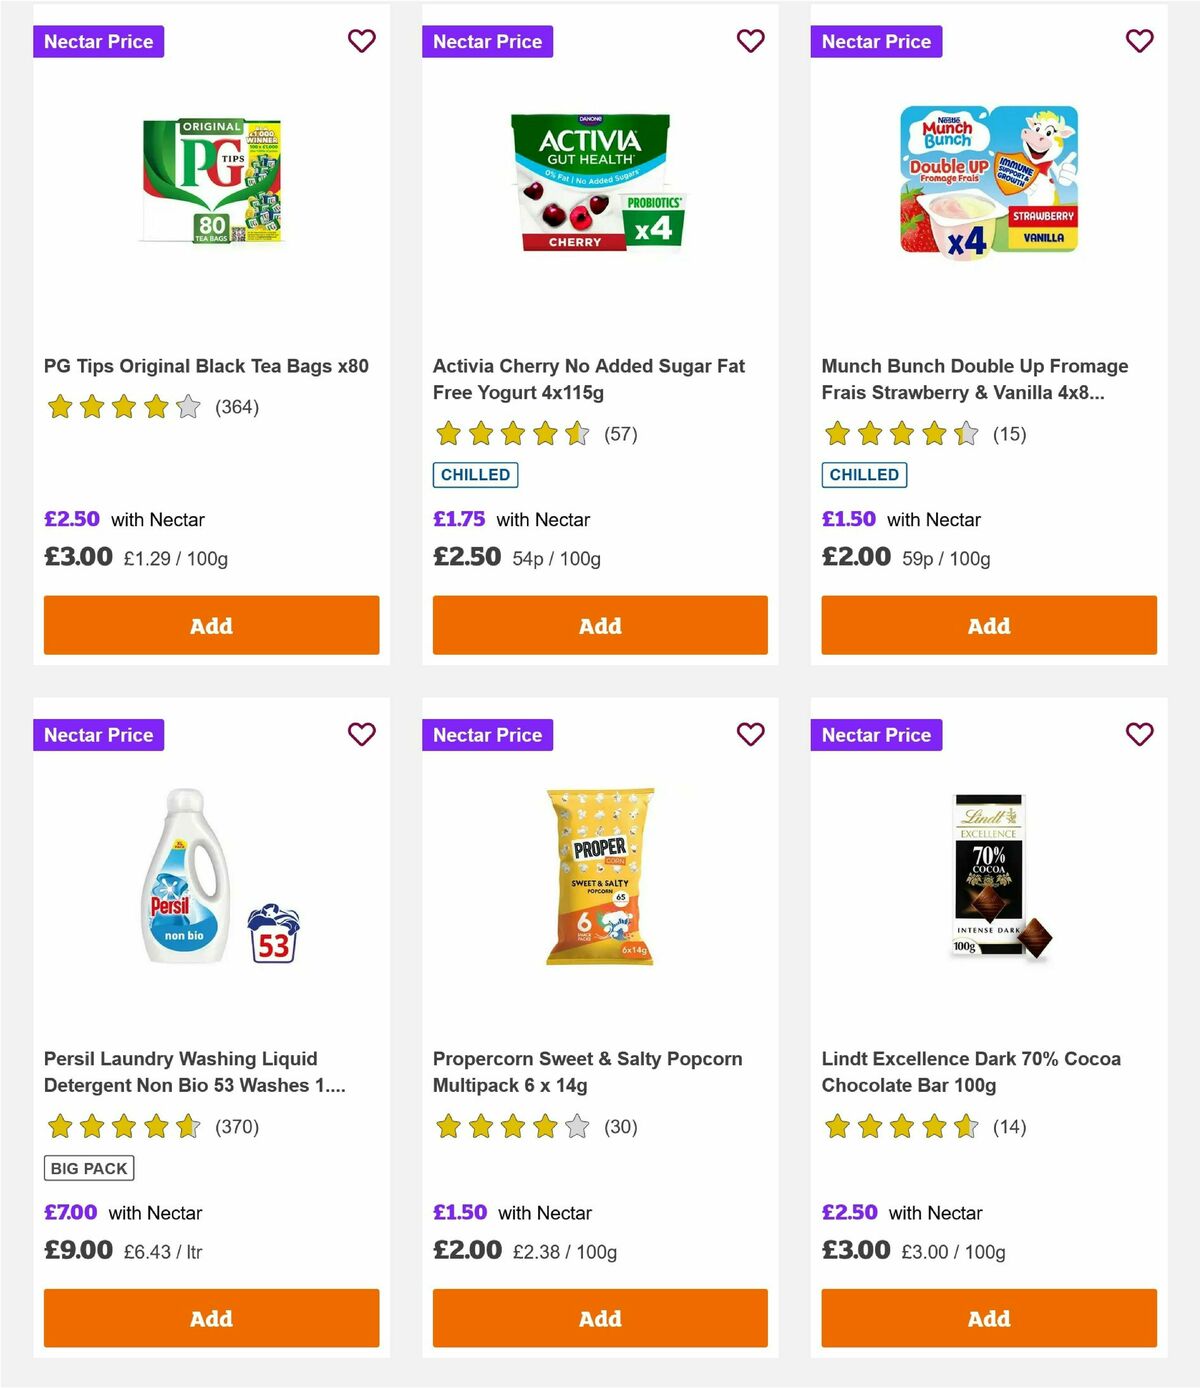Image resolution: width=1200 pixels, height=1388 pixels.
Task: Click the CHILLED label on Activia yogurt
Action: [x=475, y=474]
